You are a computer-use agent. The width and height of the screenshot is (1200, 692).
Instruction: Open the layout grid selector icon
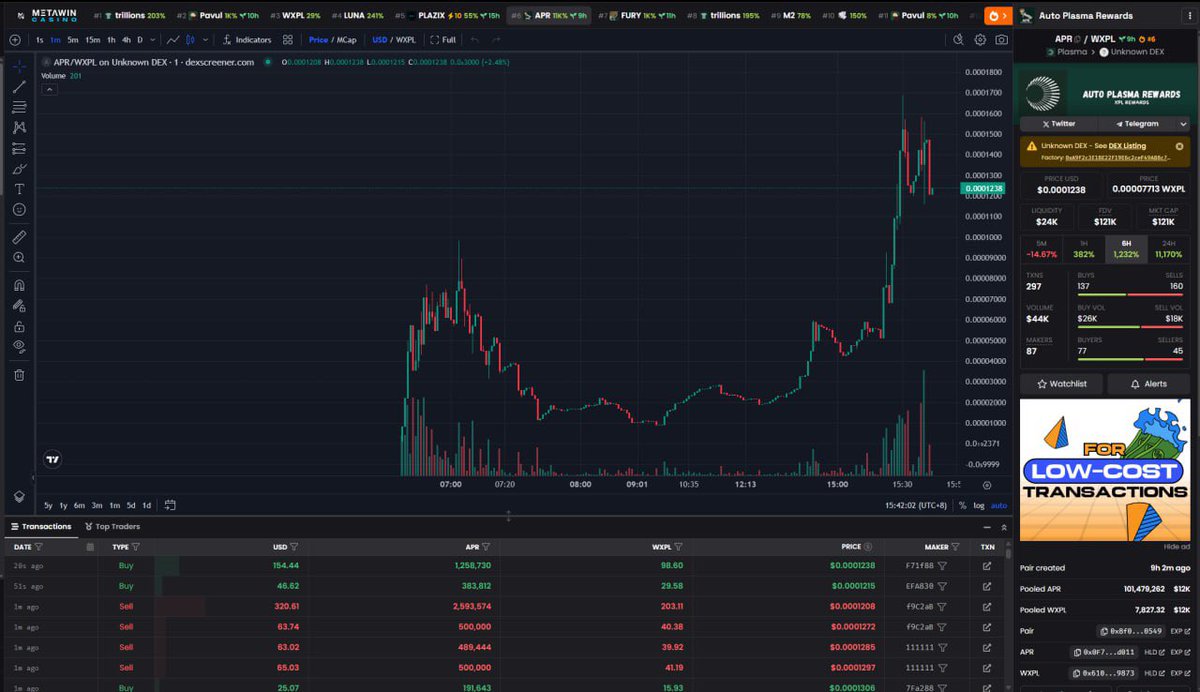click(x=288, y=40)
